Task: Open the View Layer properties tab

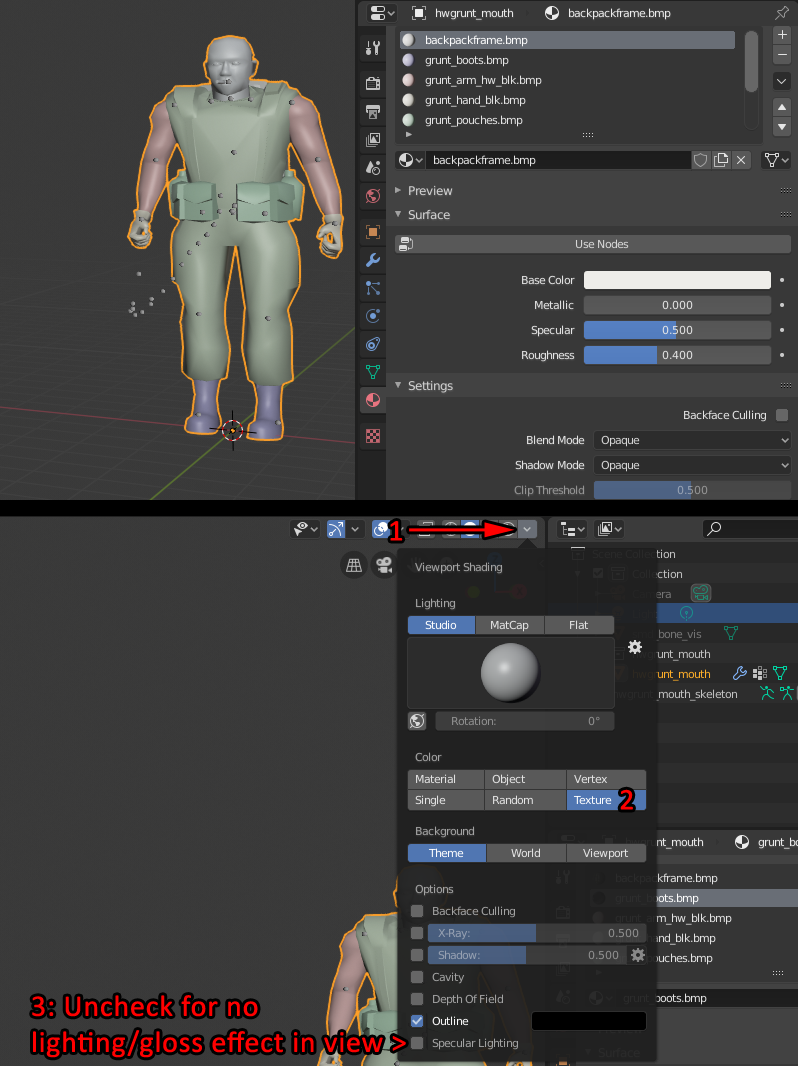Action: click(372, 139)
